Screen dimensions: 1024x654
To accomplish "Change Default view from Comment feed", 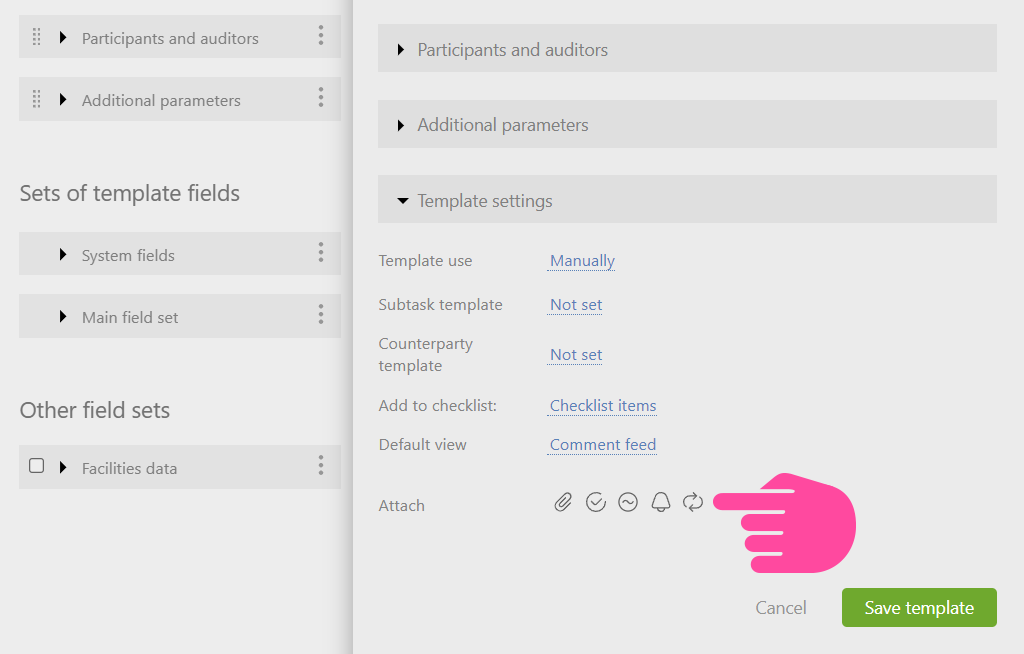I will coord(603,445).
